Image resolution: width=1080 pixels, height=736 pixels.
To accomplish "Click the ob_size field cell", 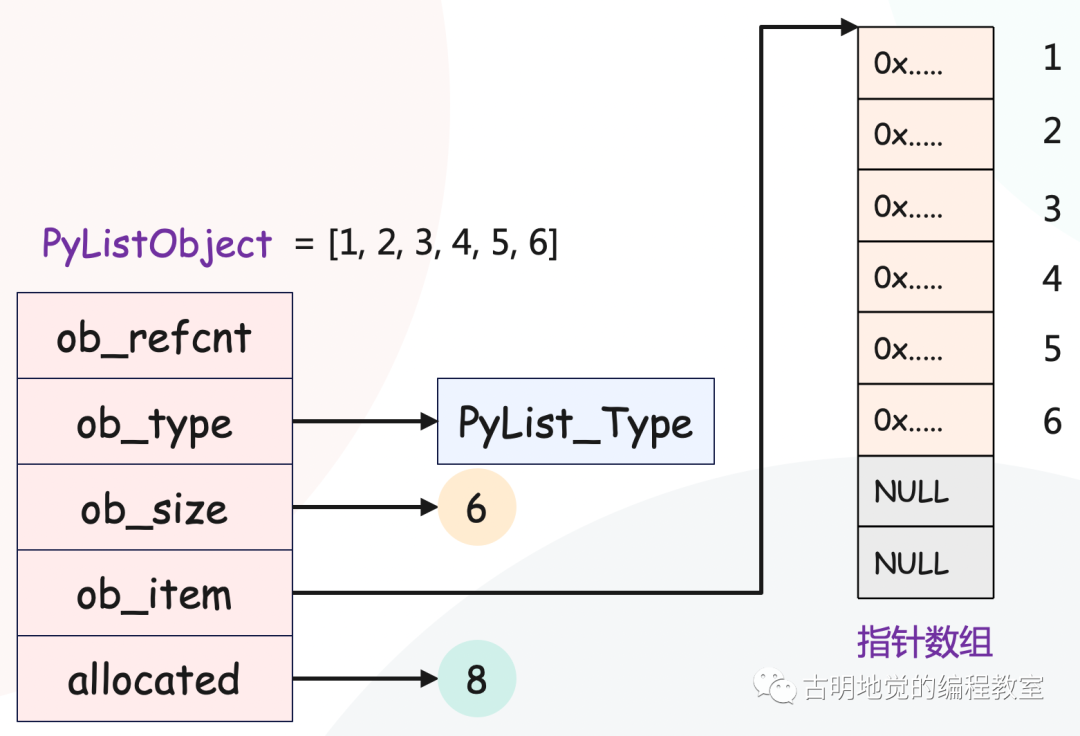I will tap(155, 507).
